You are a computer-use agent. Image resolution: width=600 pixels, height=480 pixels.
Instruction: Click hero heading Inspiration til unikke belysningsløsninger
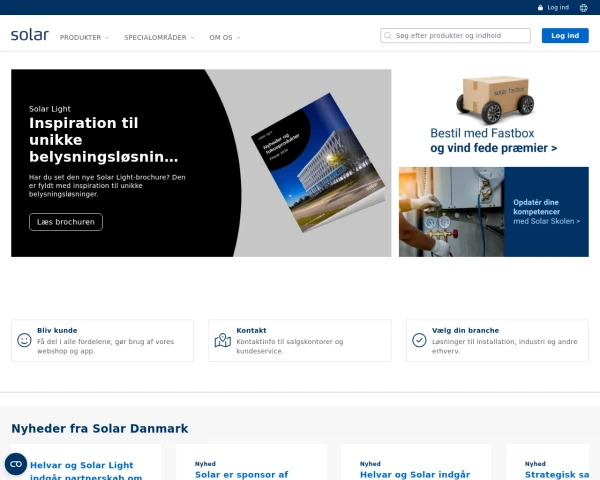click(104, 140)
